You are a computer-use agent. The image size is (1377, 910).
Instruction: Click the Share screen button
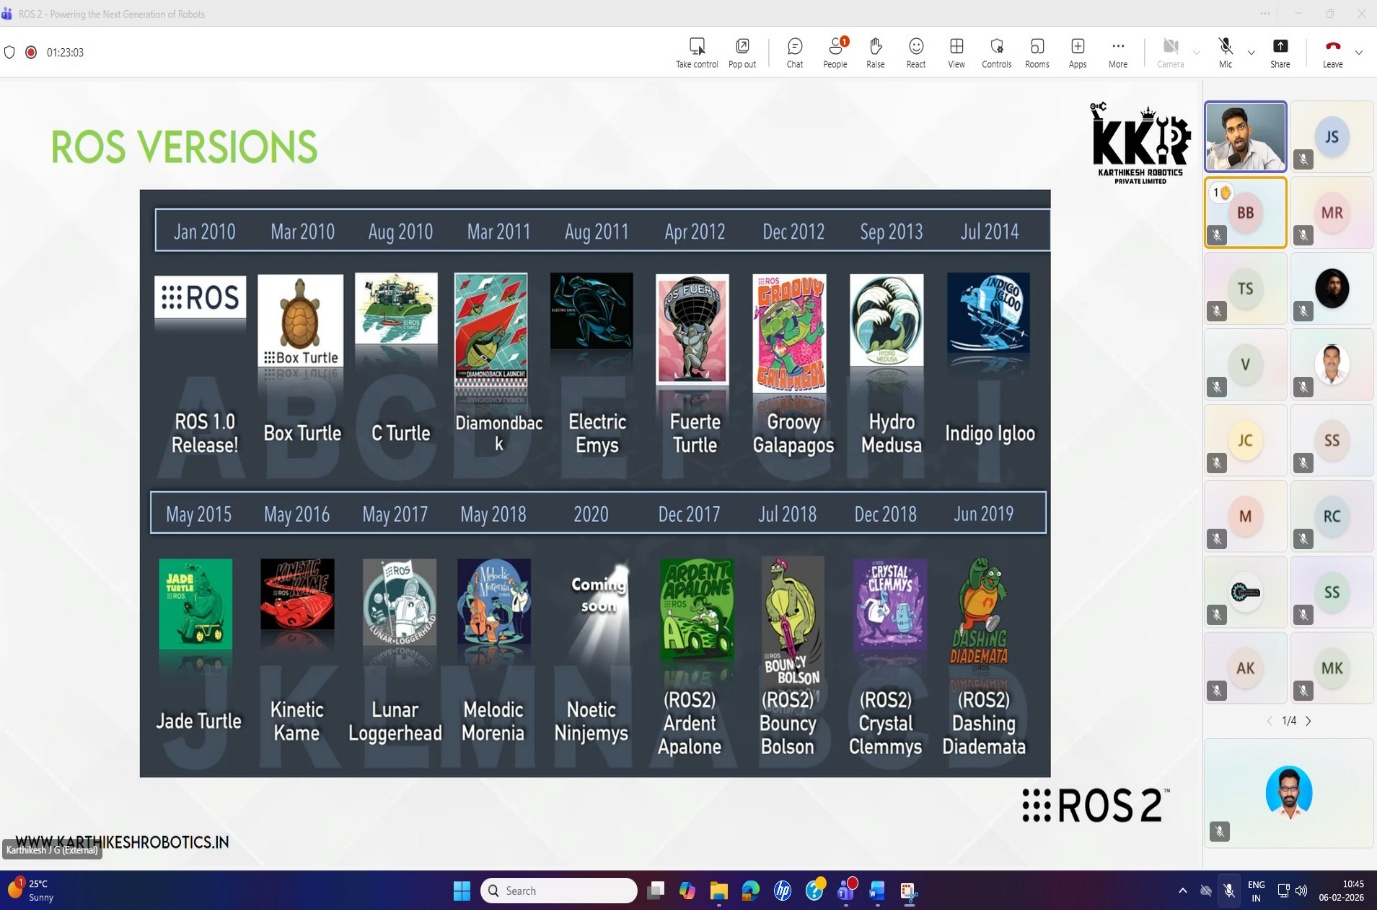click(1280, 52)
